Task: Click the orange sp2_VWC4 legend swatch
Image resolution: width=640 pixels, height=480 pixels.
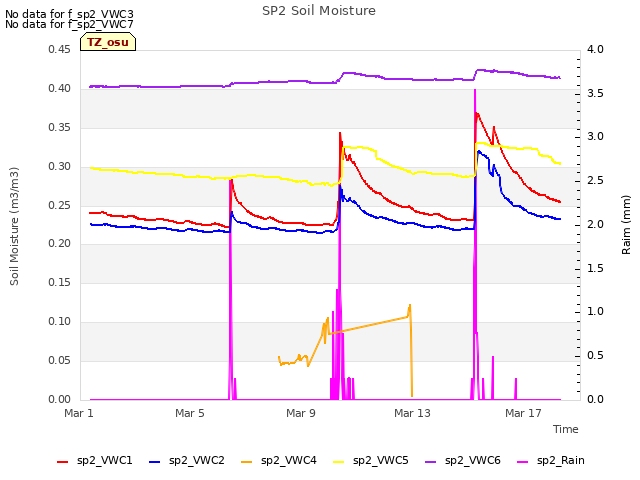Action: (247, 462)
